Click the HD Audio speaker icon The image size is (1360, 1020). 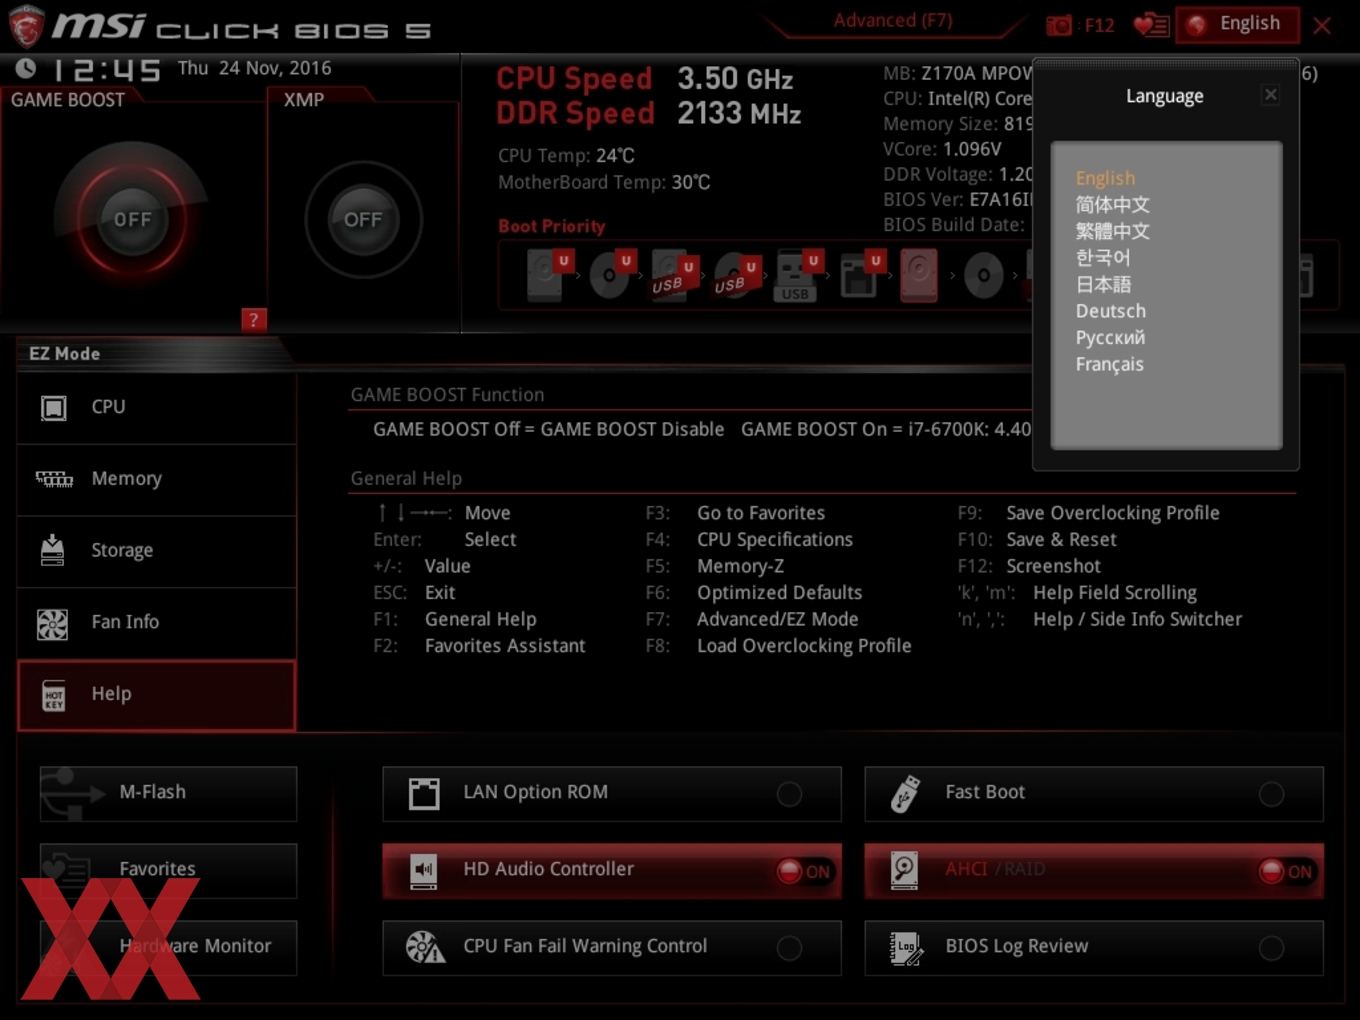[424, 871]
